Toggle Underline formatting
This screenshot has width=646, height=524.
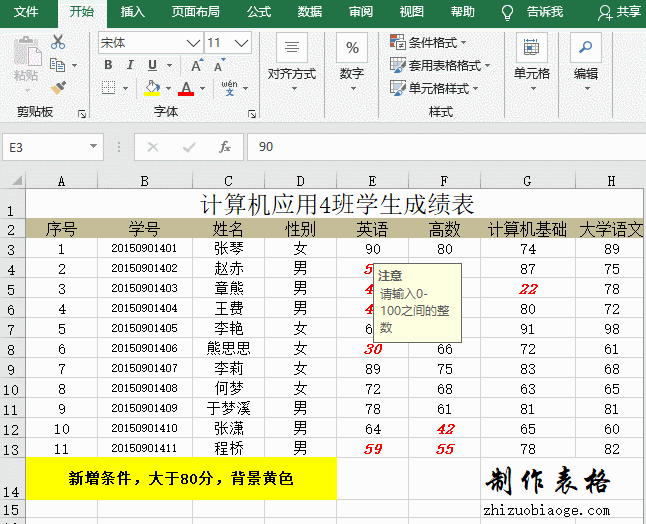pyautogui.click(x=152, y=65)
